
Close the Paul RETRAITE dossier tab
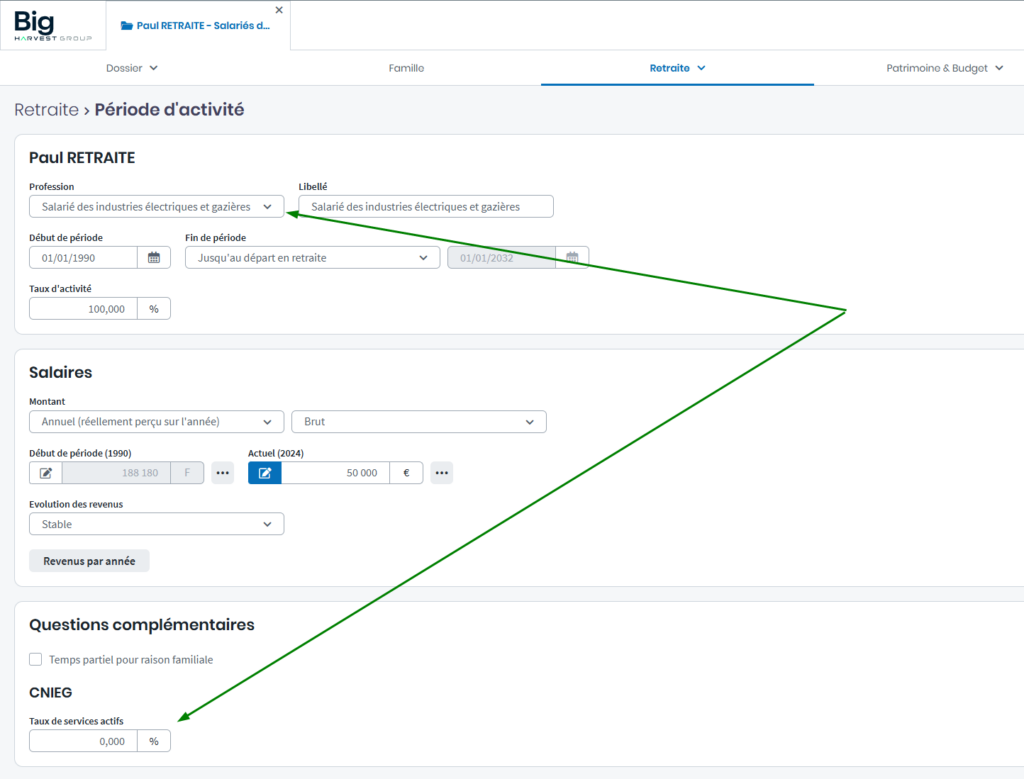(x=279, y=10)
